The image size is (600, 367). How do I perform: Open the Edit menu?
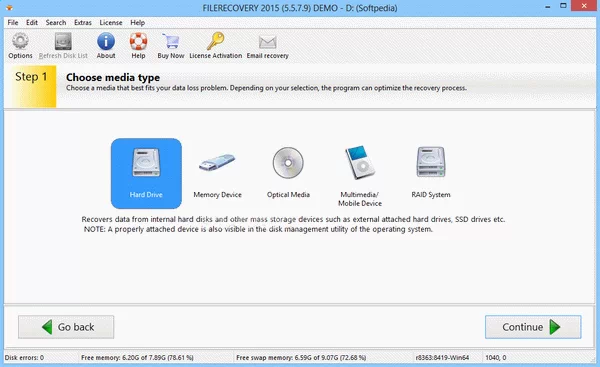coord(32,23)
